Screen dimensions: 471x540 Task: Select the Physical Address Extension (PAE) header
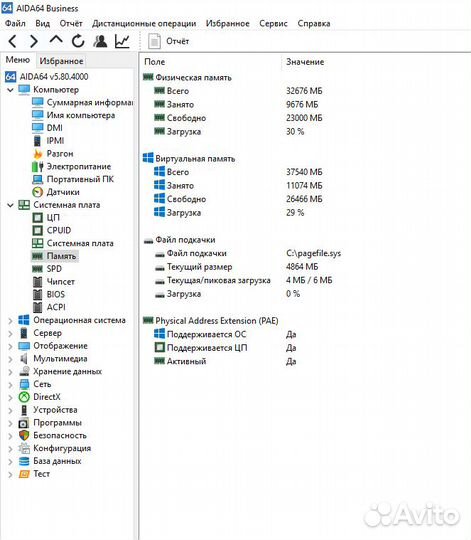211,321
